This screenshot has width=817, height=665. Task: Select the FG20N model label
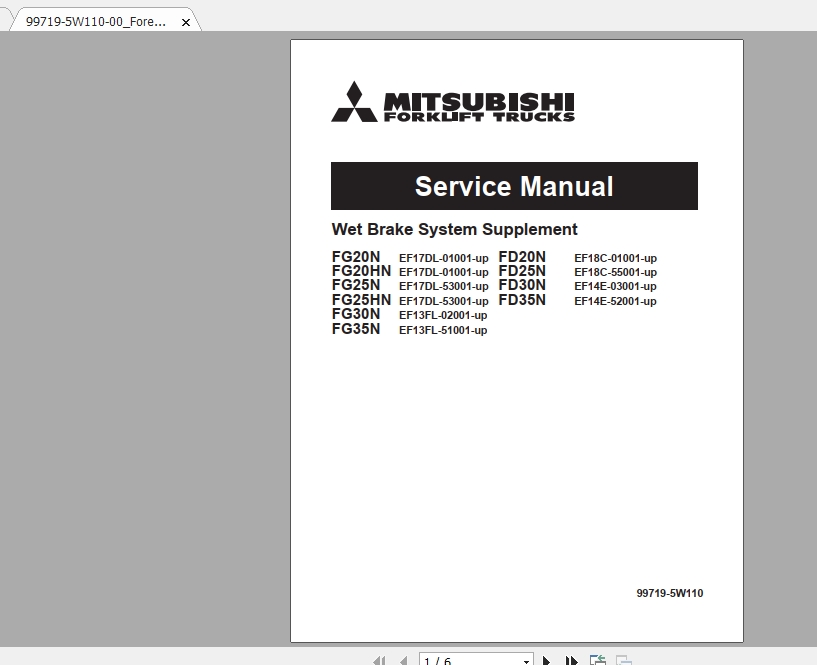[x=355, y=257]
